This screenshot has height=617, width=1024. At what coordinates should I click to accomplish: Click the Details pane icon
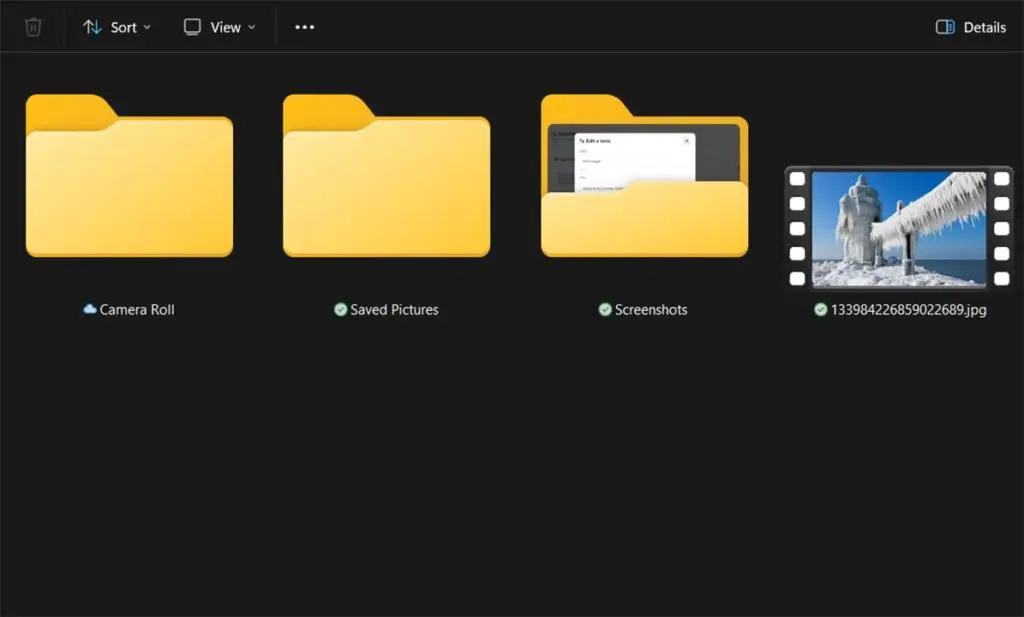[x=945, y=27]
